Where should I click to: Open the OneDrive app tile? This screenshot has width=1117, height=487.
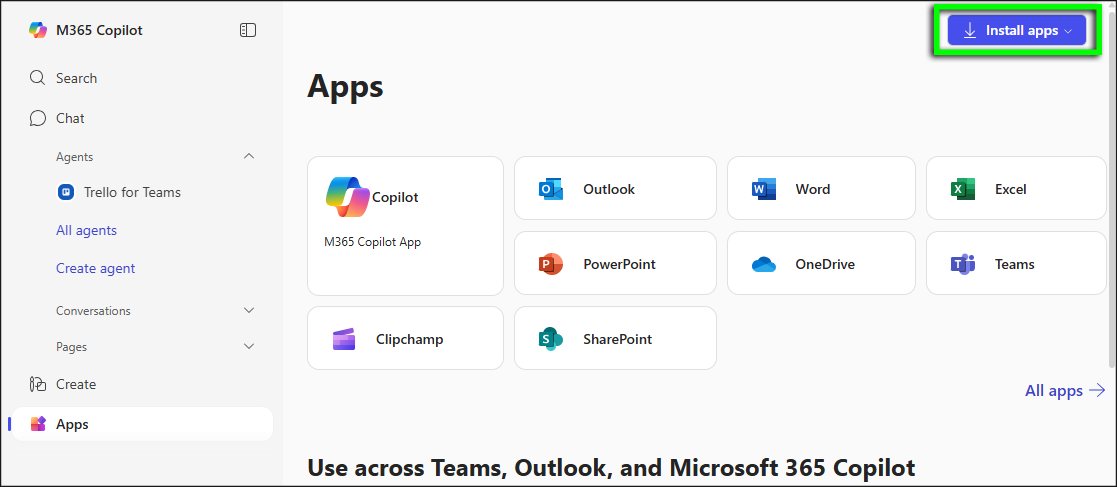coord(820,264)
